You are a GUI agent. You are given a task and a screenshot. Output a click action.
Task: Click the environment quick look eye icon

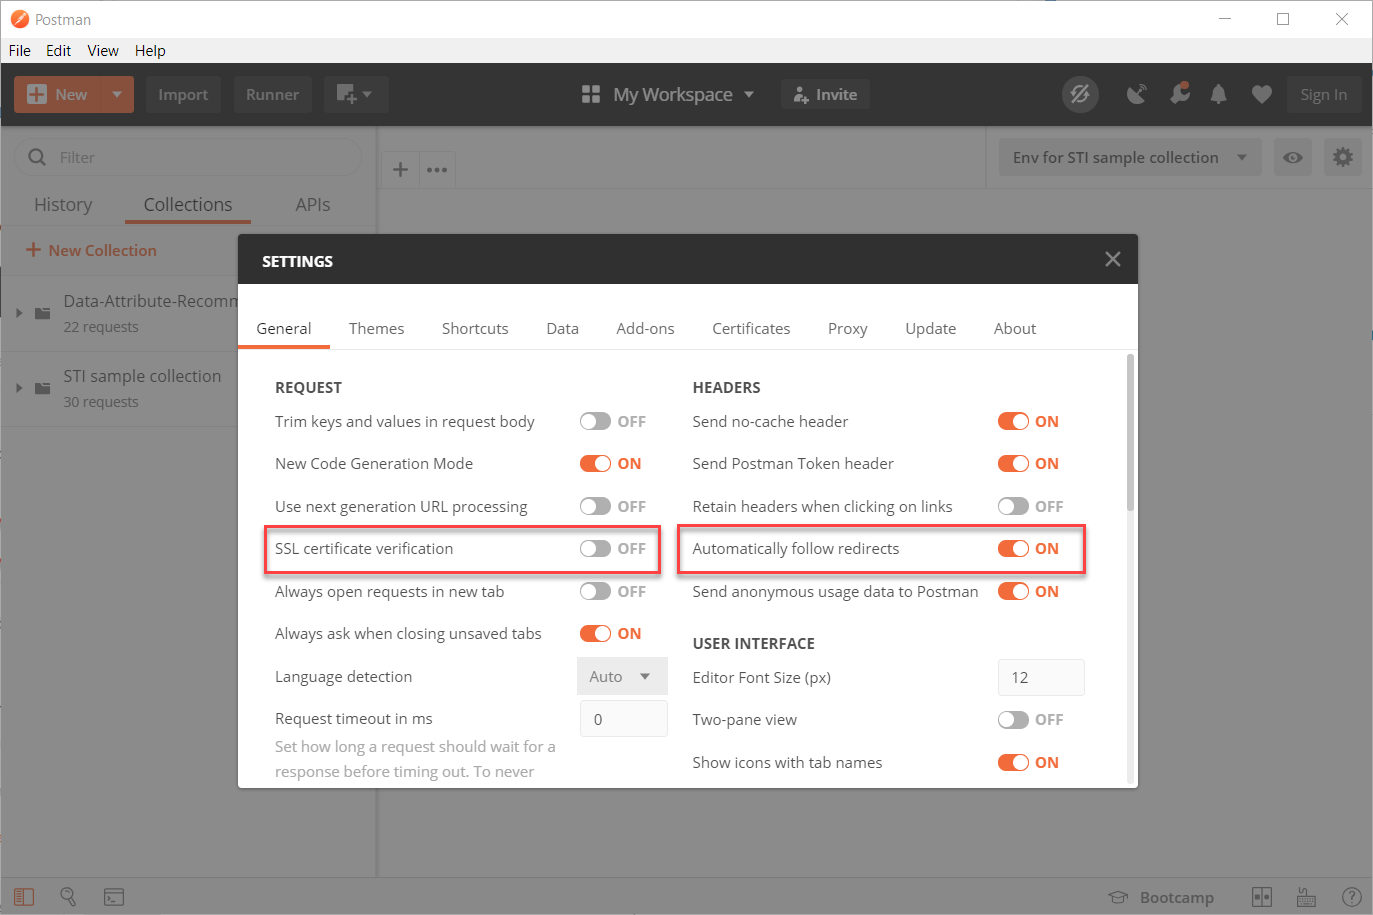point(1293,157)
